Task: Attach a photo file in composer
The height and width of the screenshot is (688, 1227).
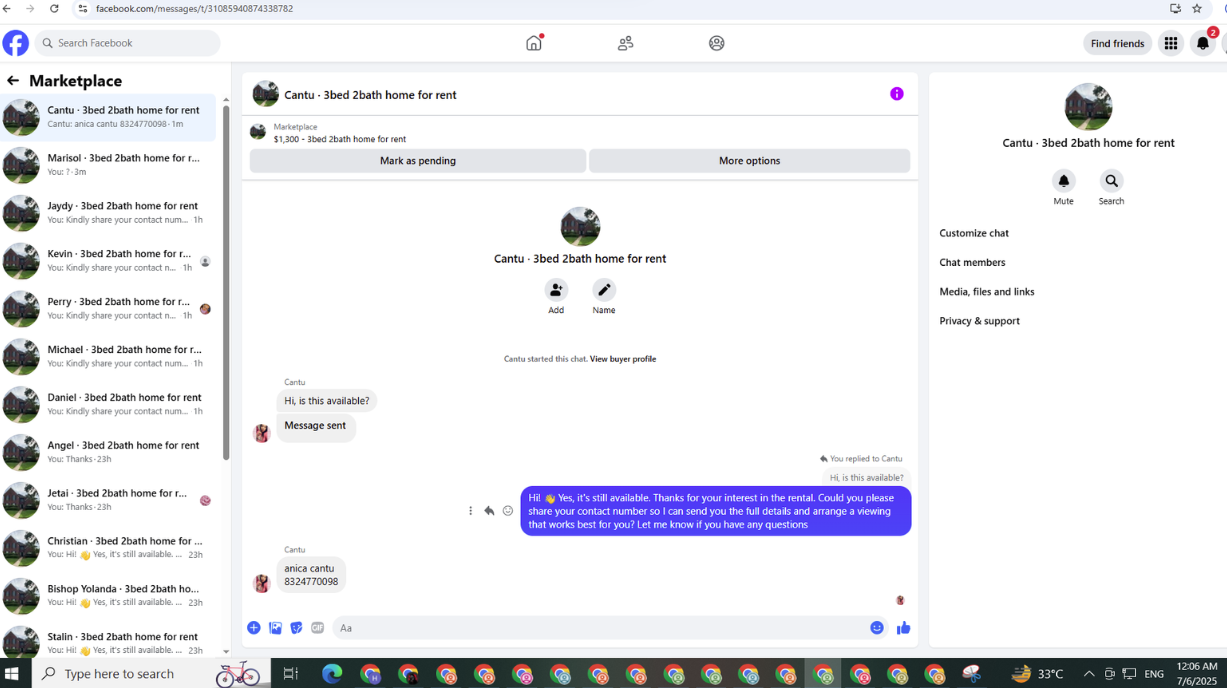Action: coord(275,628)
